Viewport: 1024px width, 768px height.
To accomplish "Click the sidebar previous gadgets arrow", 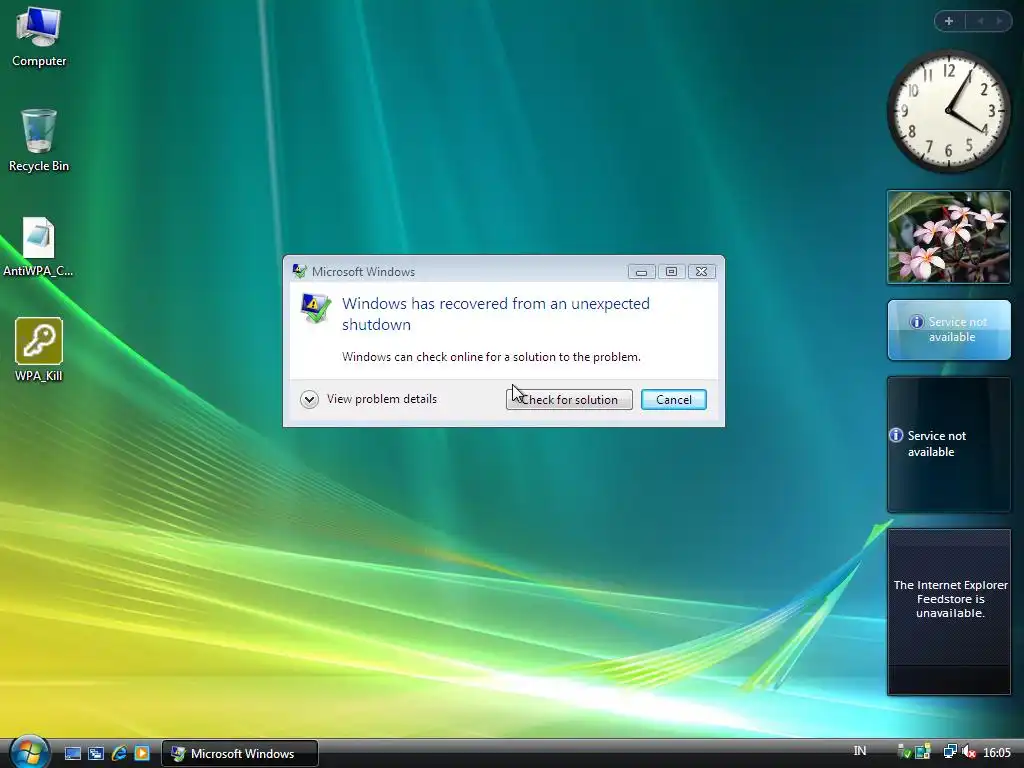I will [980, 21].
